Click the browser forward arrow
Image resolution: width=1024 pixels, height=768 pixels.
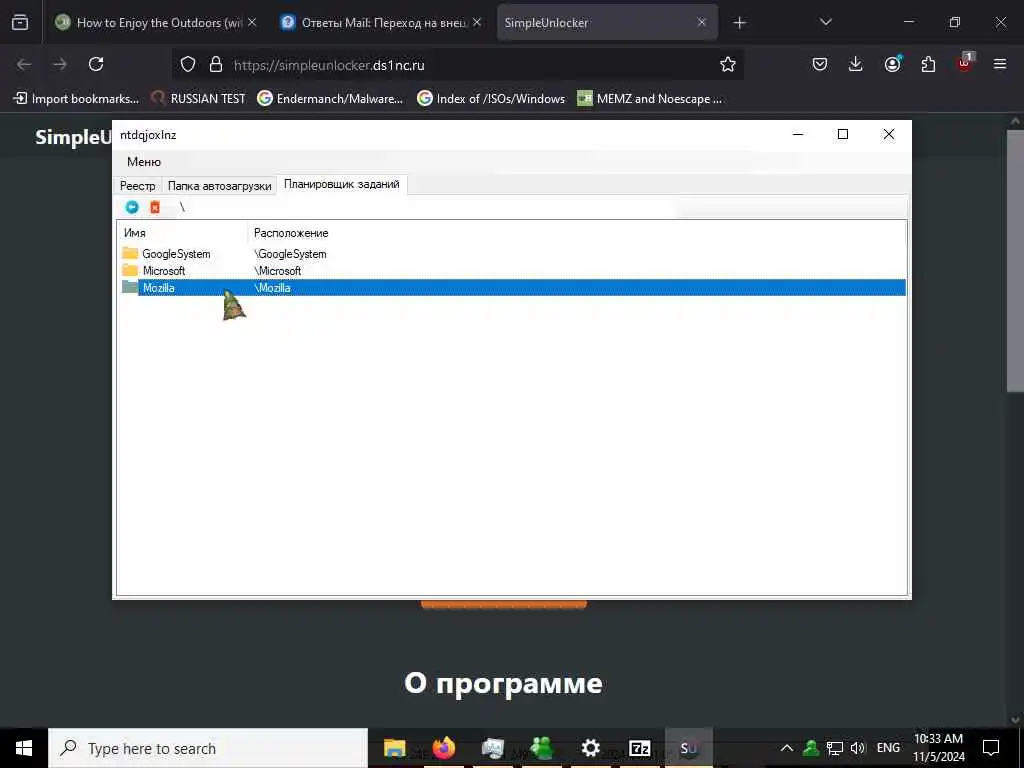pyautogui.click(x=60, y=64)
